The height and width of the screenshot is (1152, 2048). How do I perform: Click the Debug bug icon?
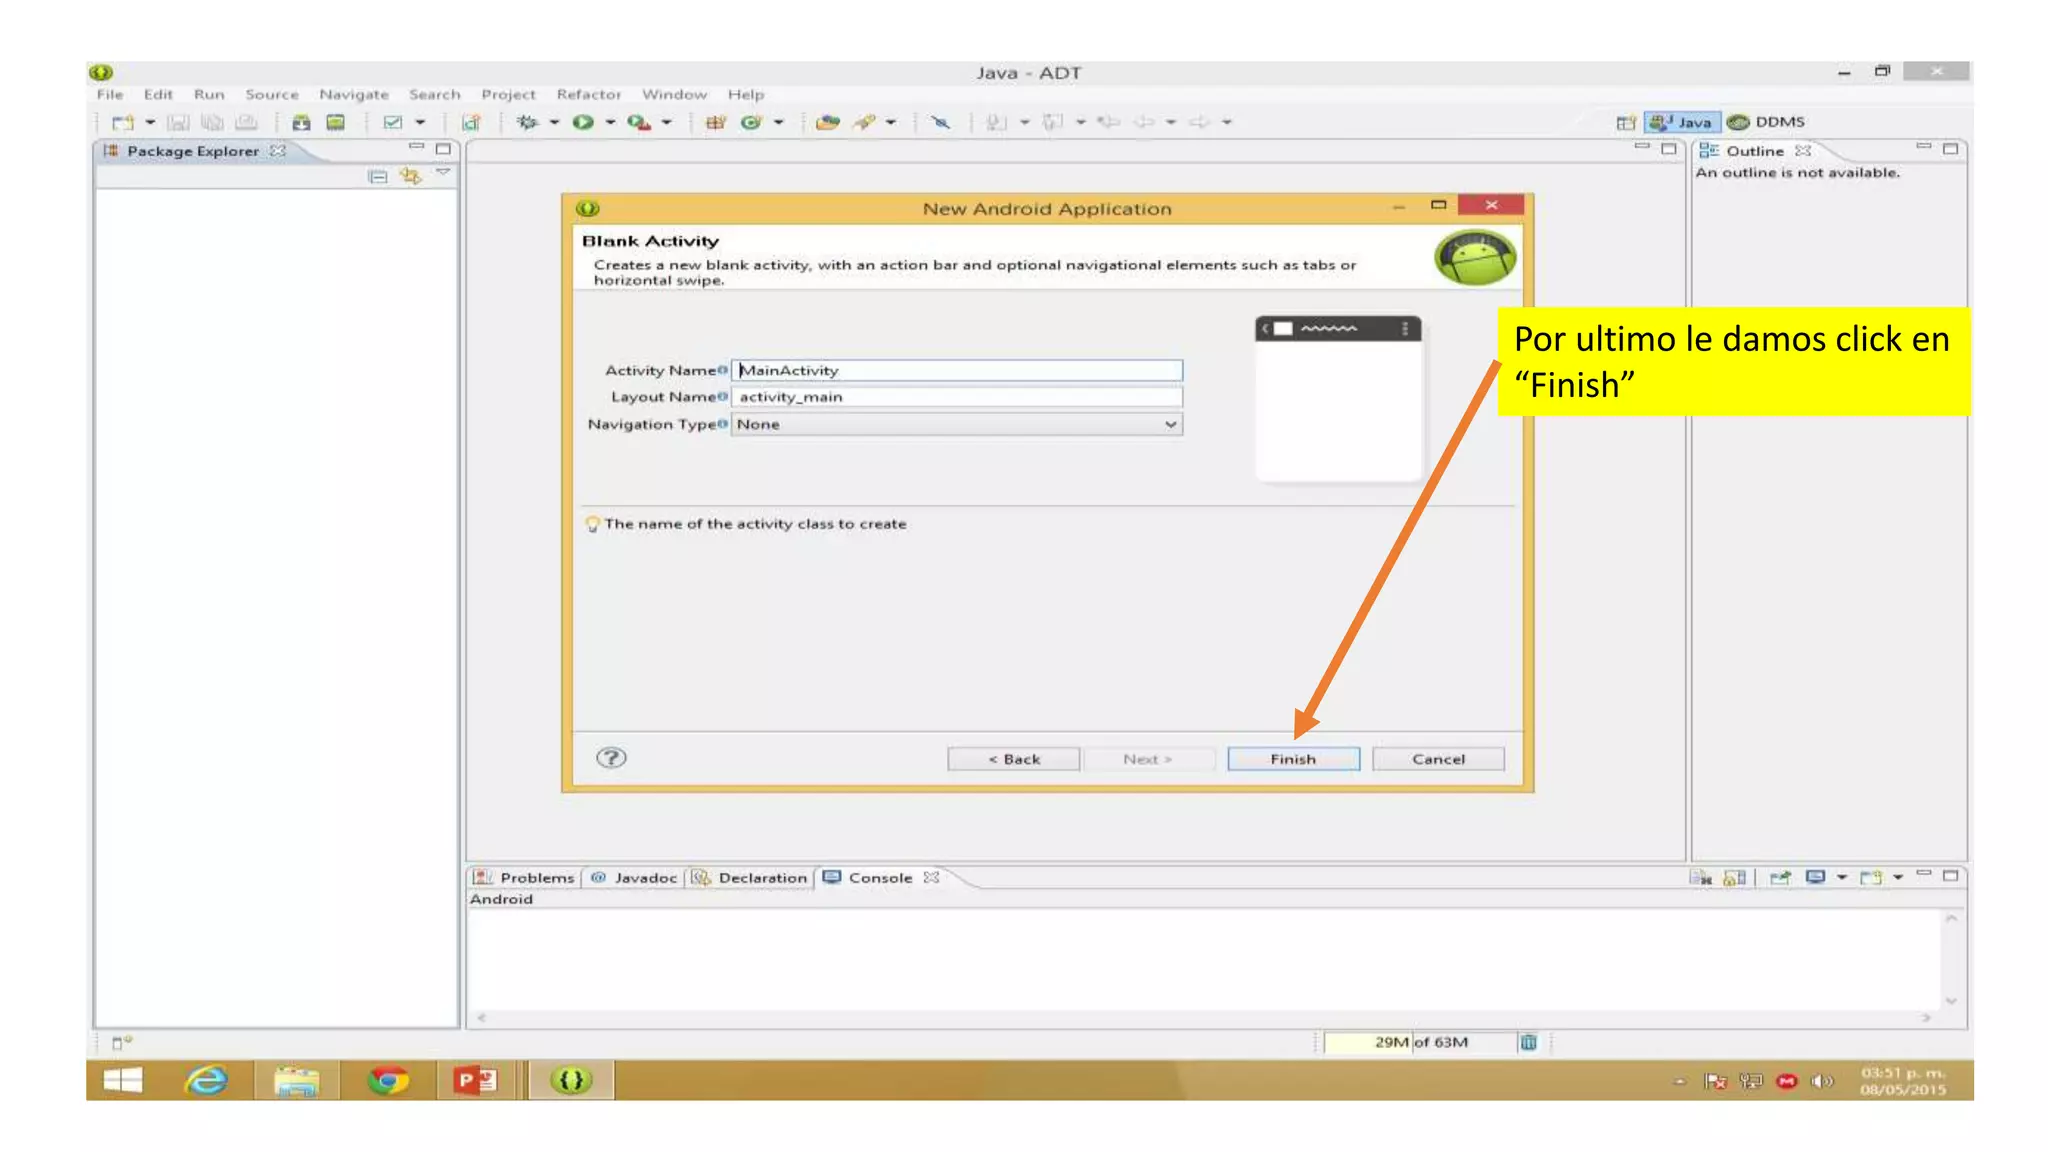[527, 122]
